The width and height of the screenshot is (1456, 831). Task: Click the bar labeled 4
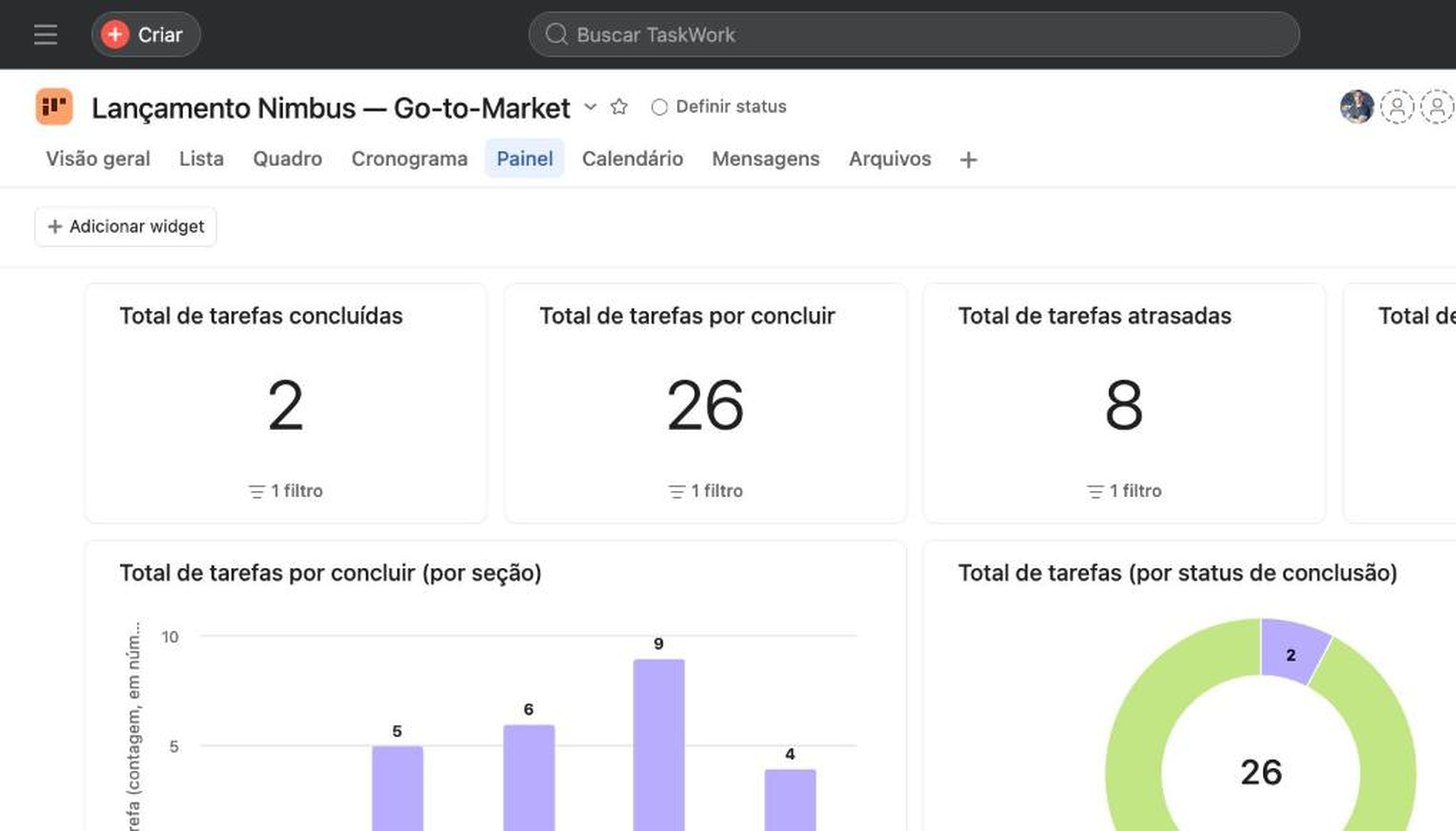pos(790,800)
